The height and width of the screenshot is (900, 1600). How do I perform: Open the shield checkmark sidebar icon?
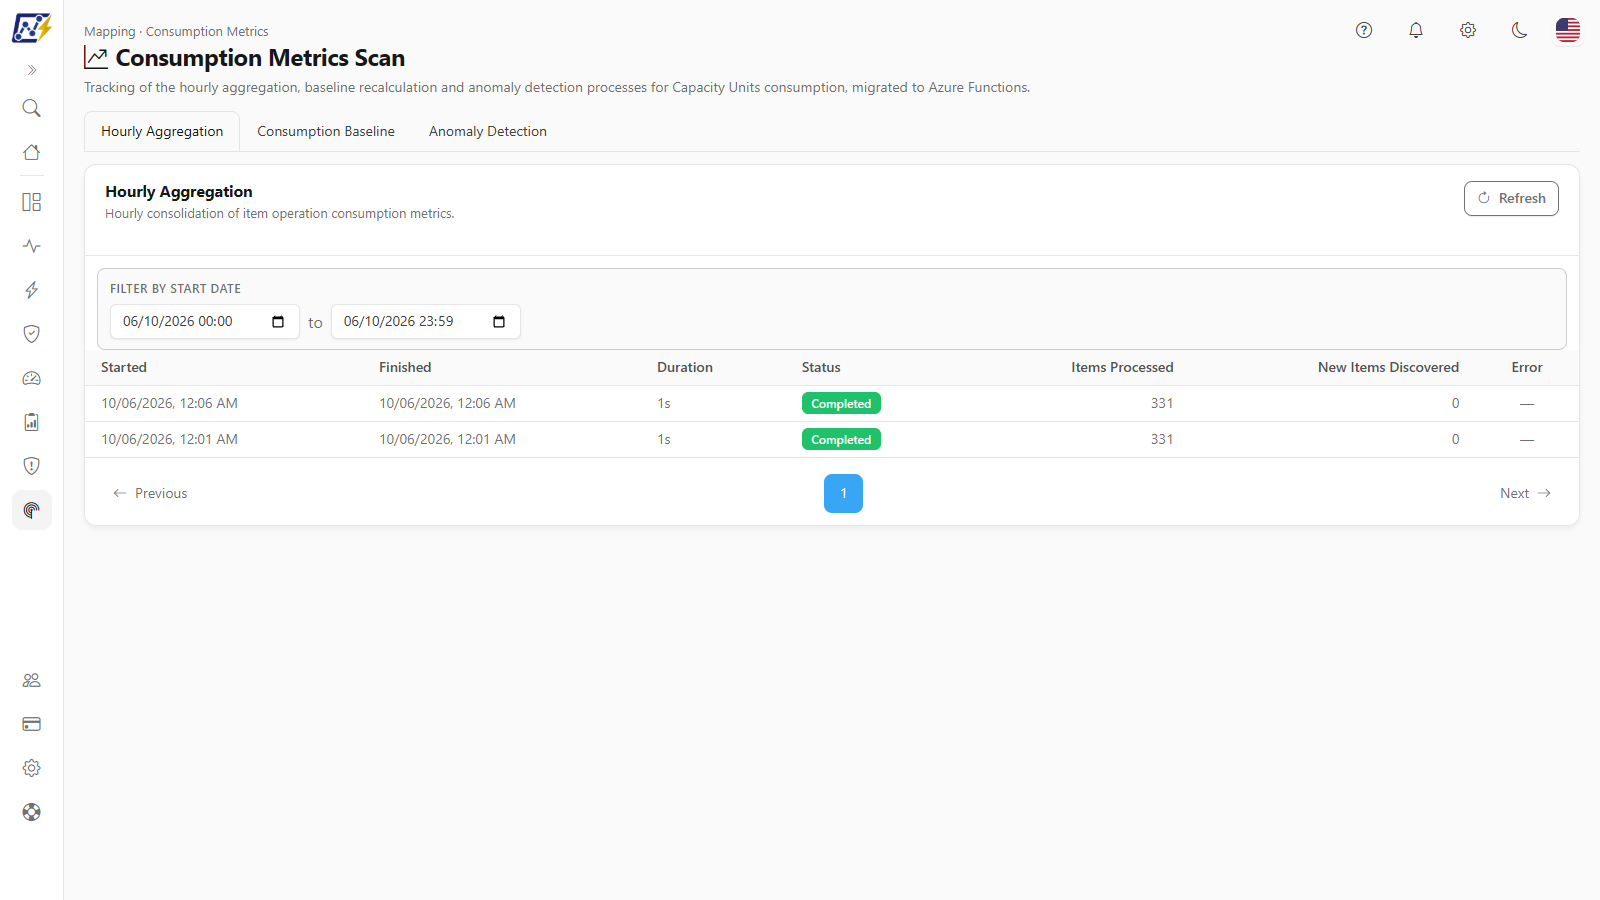click(x=32, y=334)
